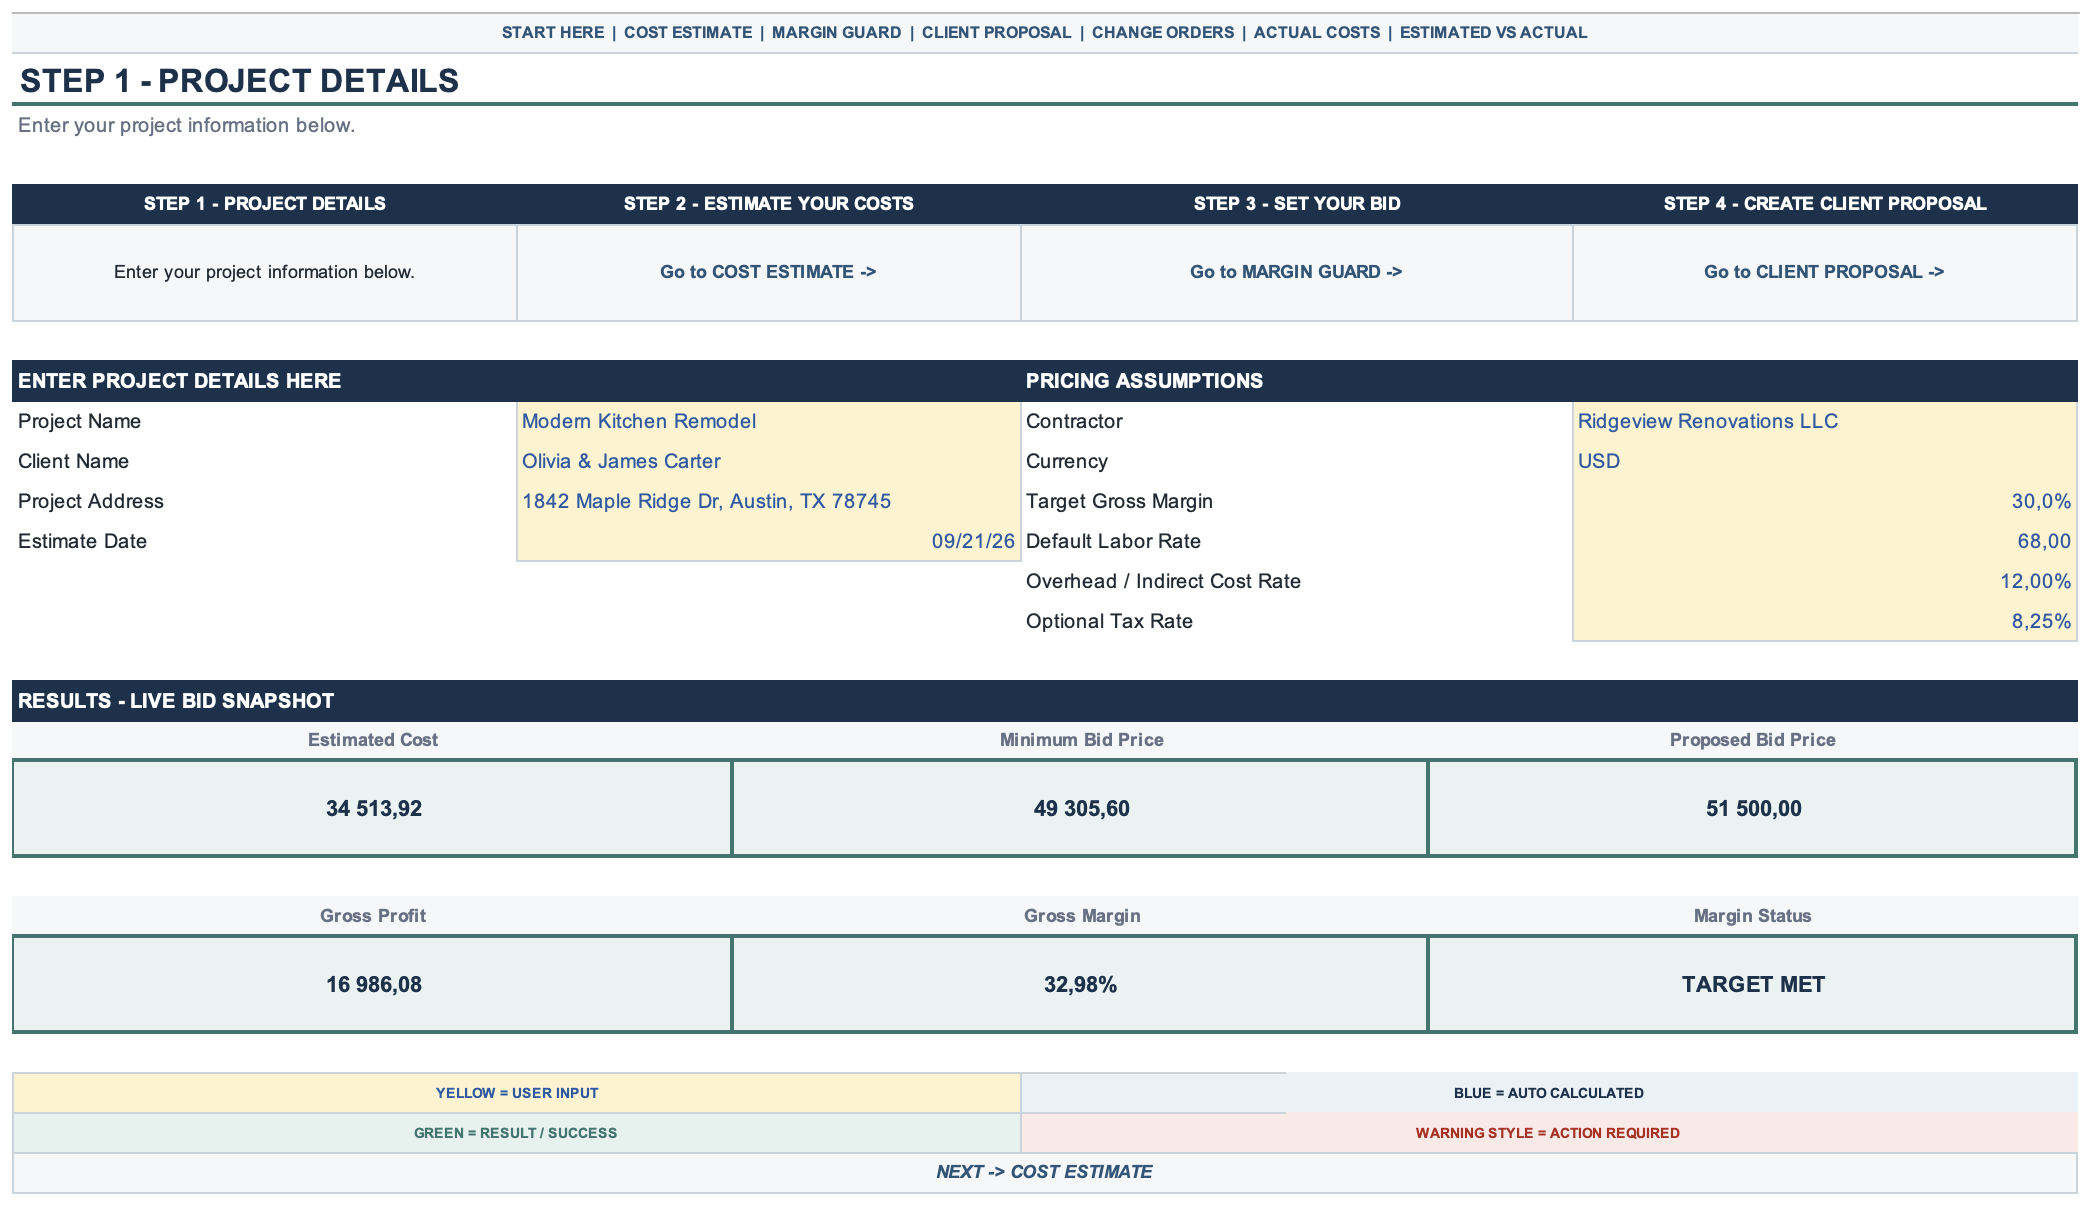Click Gross Margin value 32,98%

point(1081,984)
